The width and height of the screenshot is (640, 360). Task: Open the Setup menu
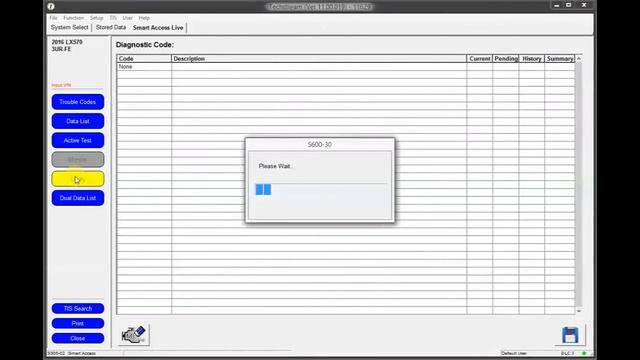click(x=97, y=18)
